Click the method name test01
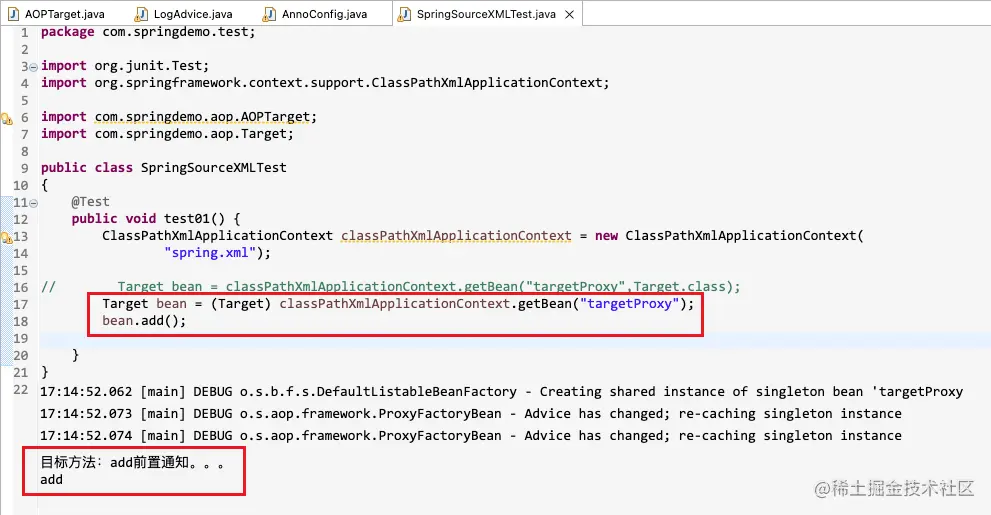991x515 pixels. tap(186, 219)
